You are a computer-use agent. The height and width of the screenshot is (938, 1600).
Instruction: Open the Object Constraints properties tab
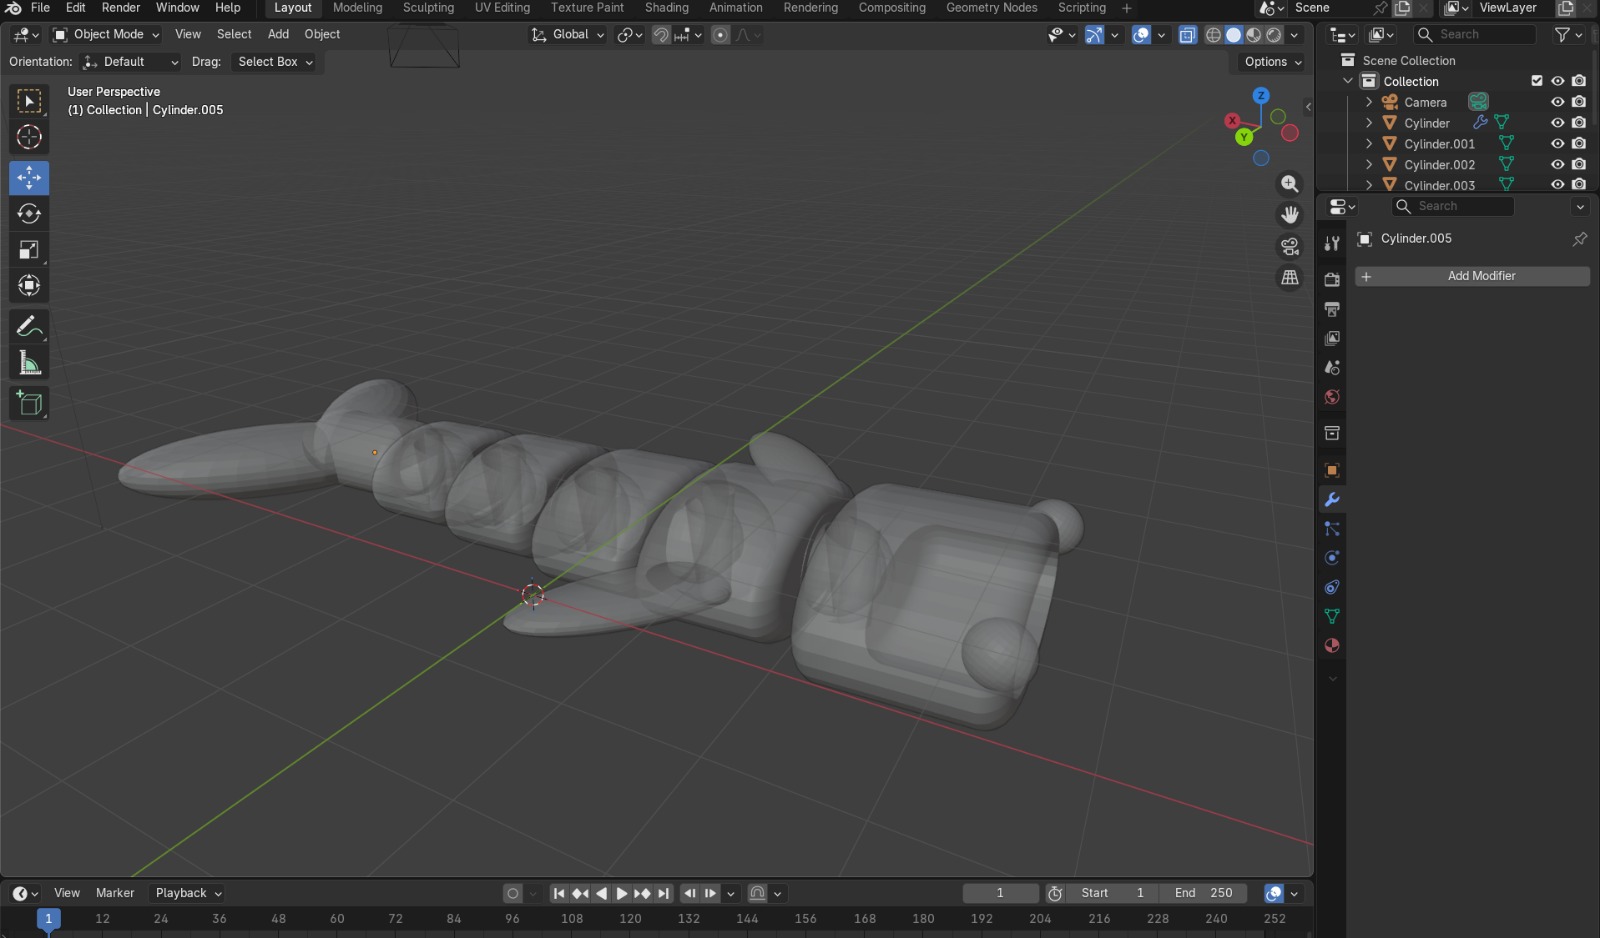(1332, 587)
